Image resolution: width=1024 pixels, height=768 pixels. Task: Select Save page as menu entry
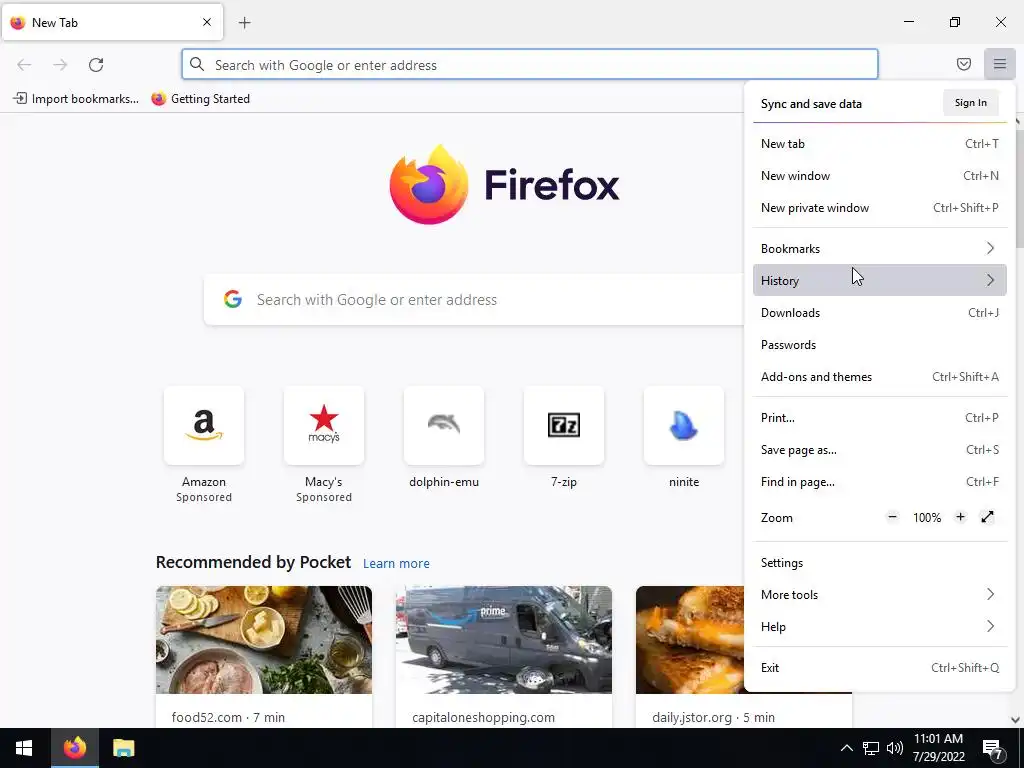pyautogui.click(x=880, y=450)
